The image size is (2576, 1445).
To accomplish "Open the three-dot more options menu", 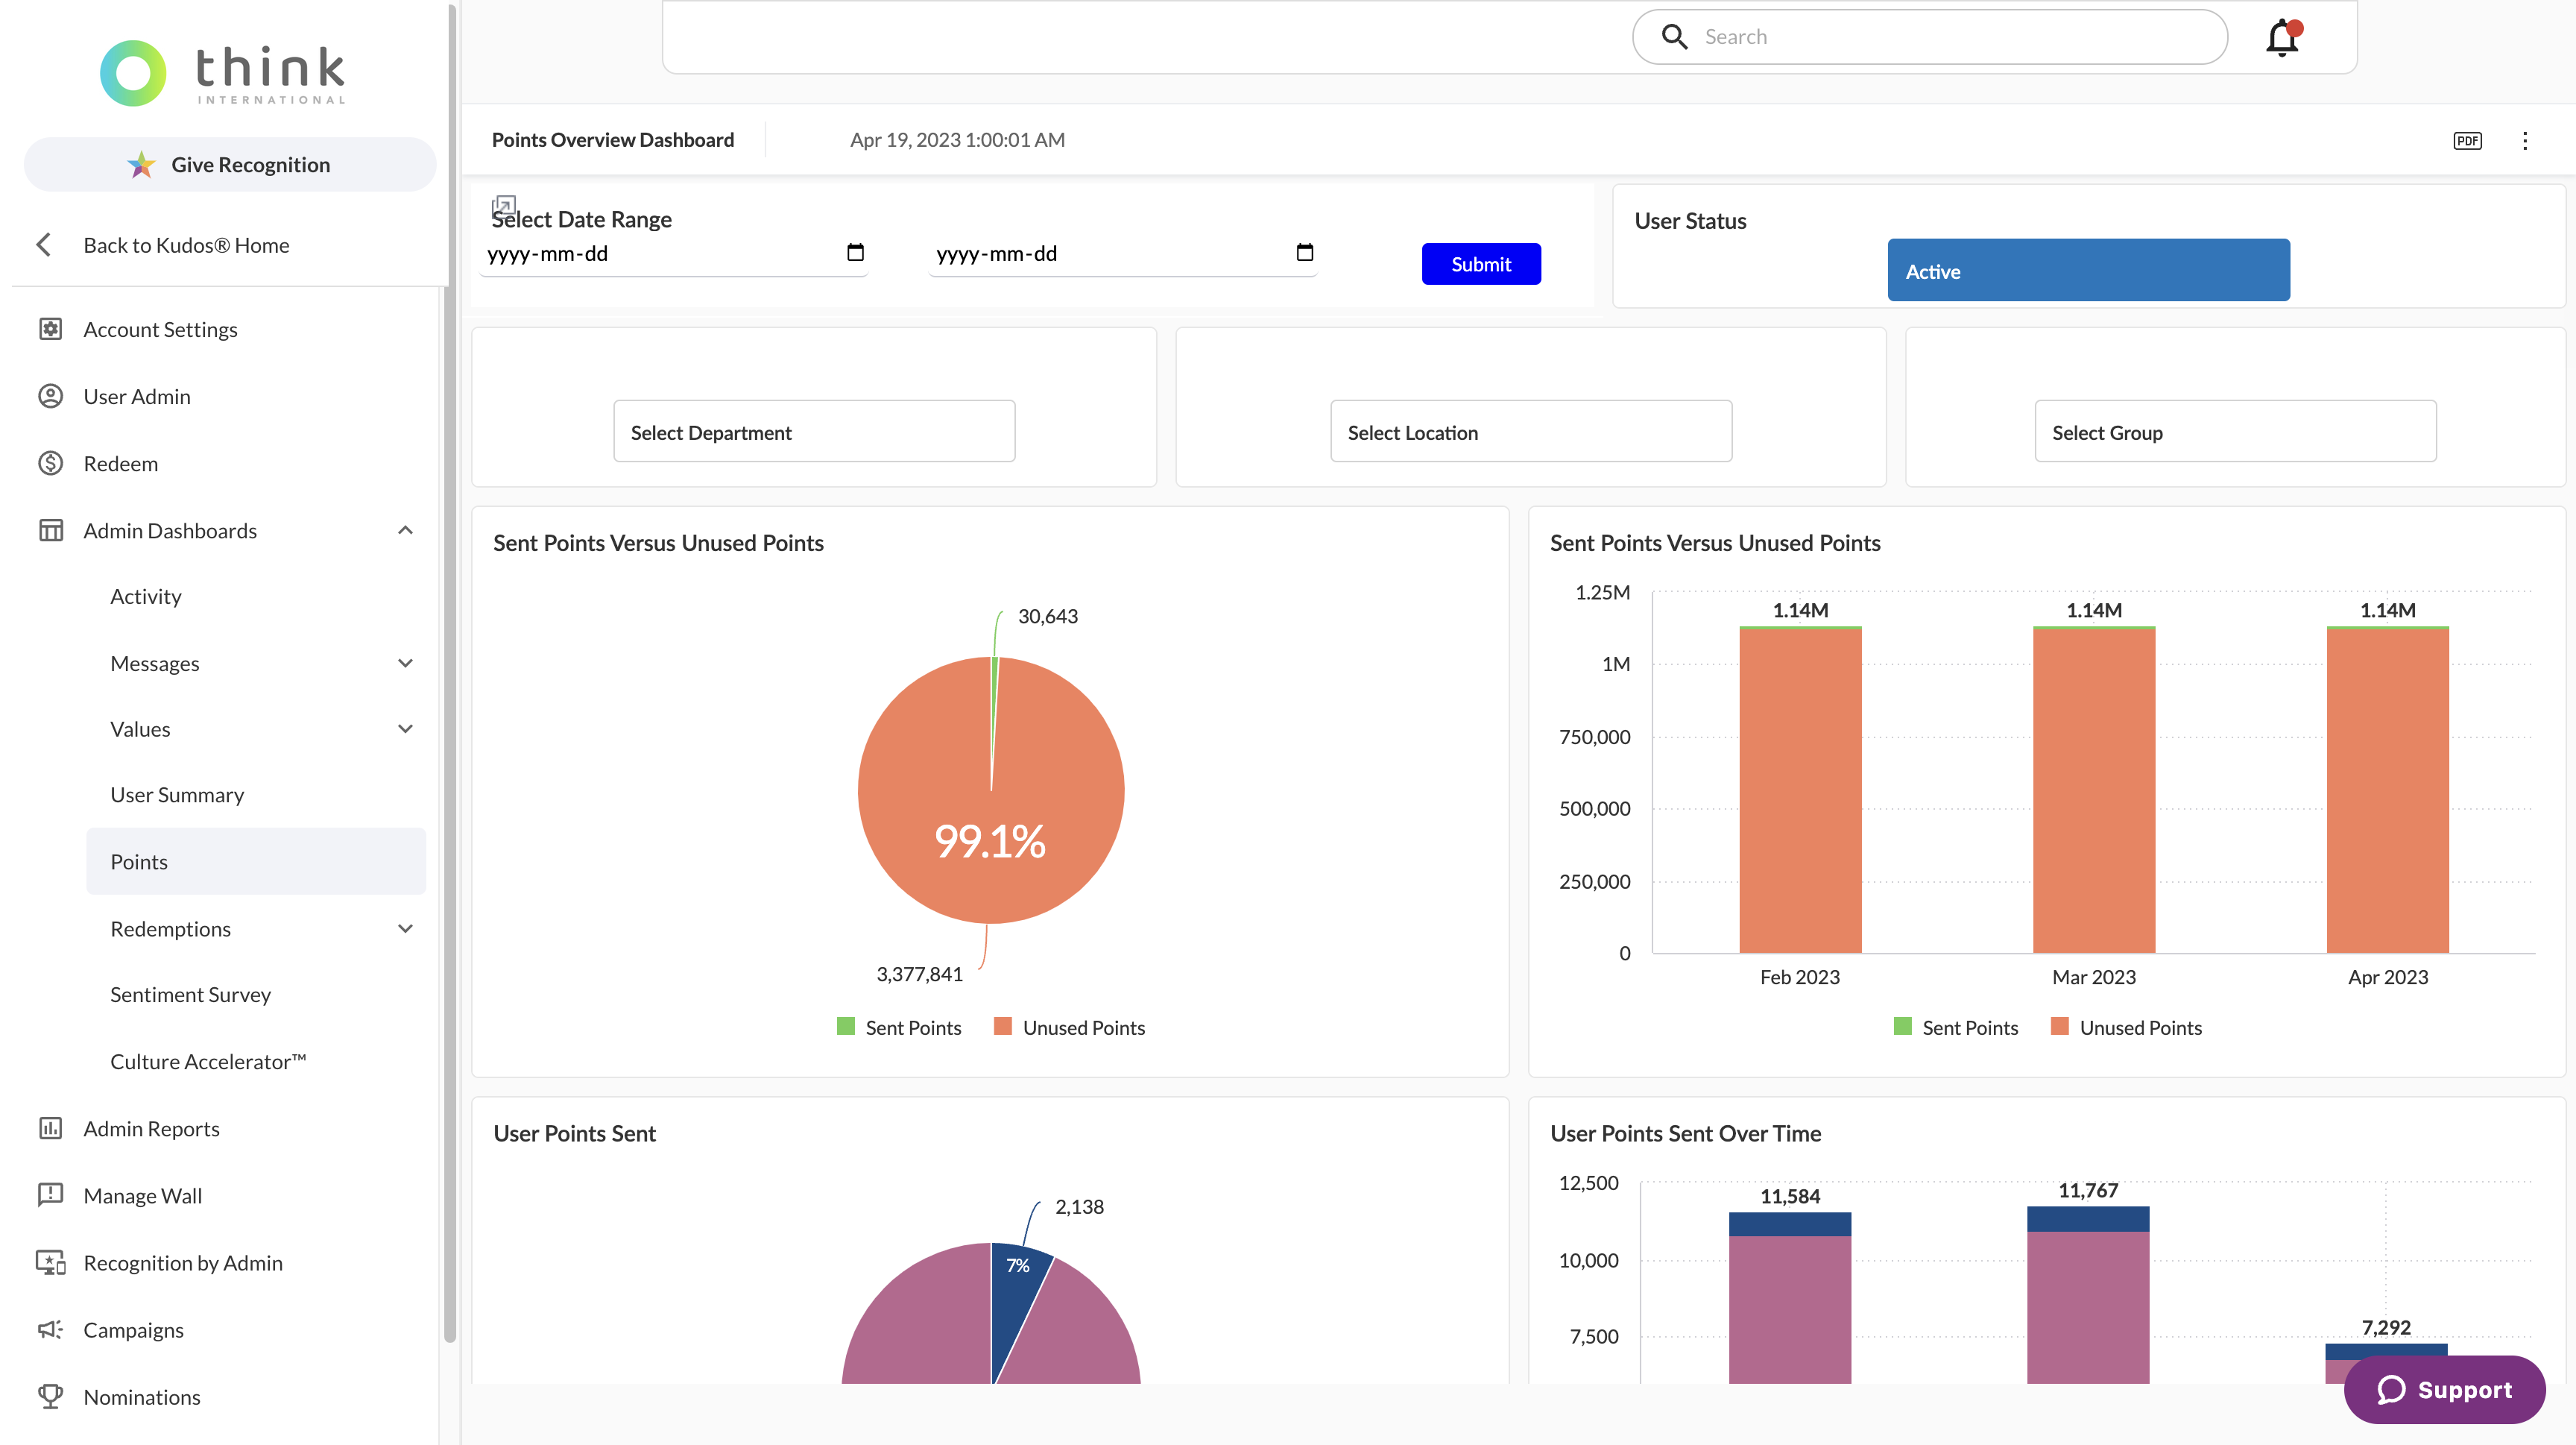I will tap(2524, 141).
